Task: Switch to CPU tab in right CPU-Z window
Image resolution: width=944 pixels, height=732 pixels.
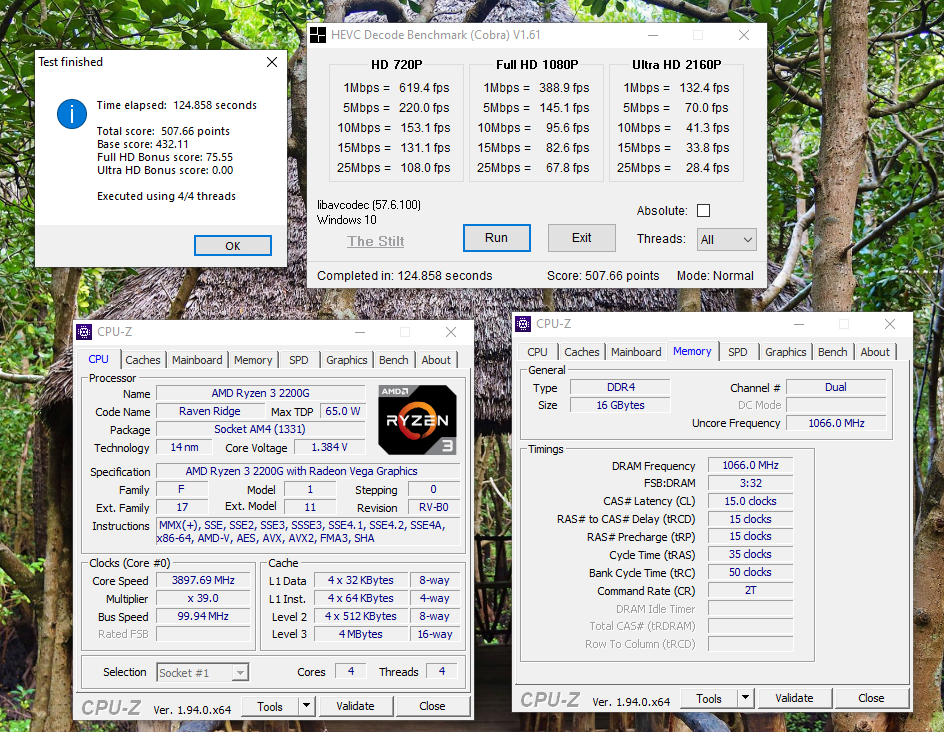Action: coord(538,352)
